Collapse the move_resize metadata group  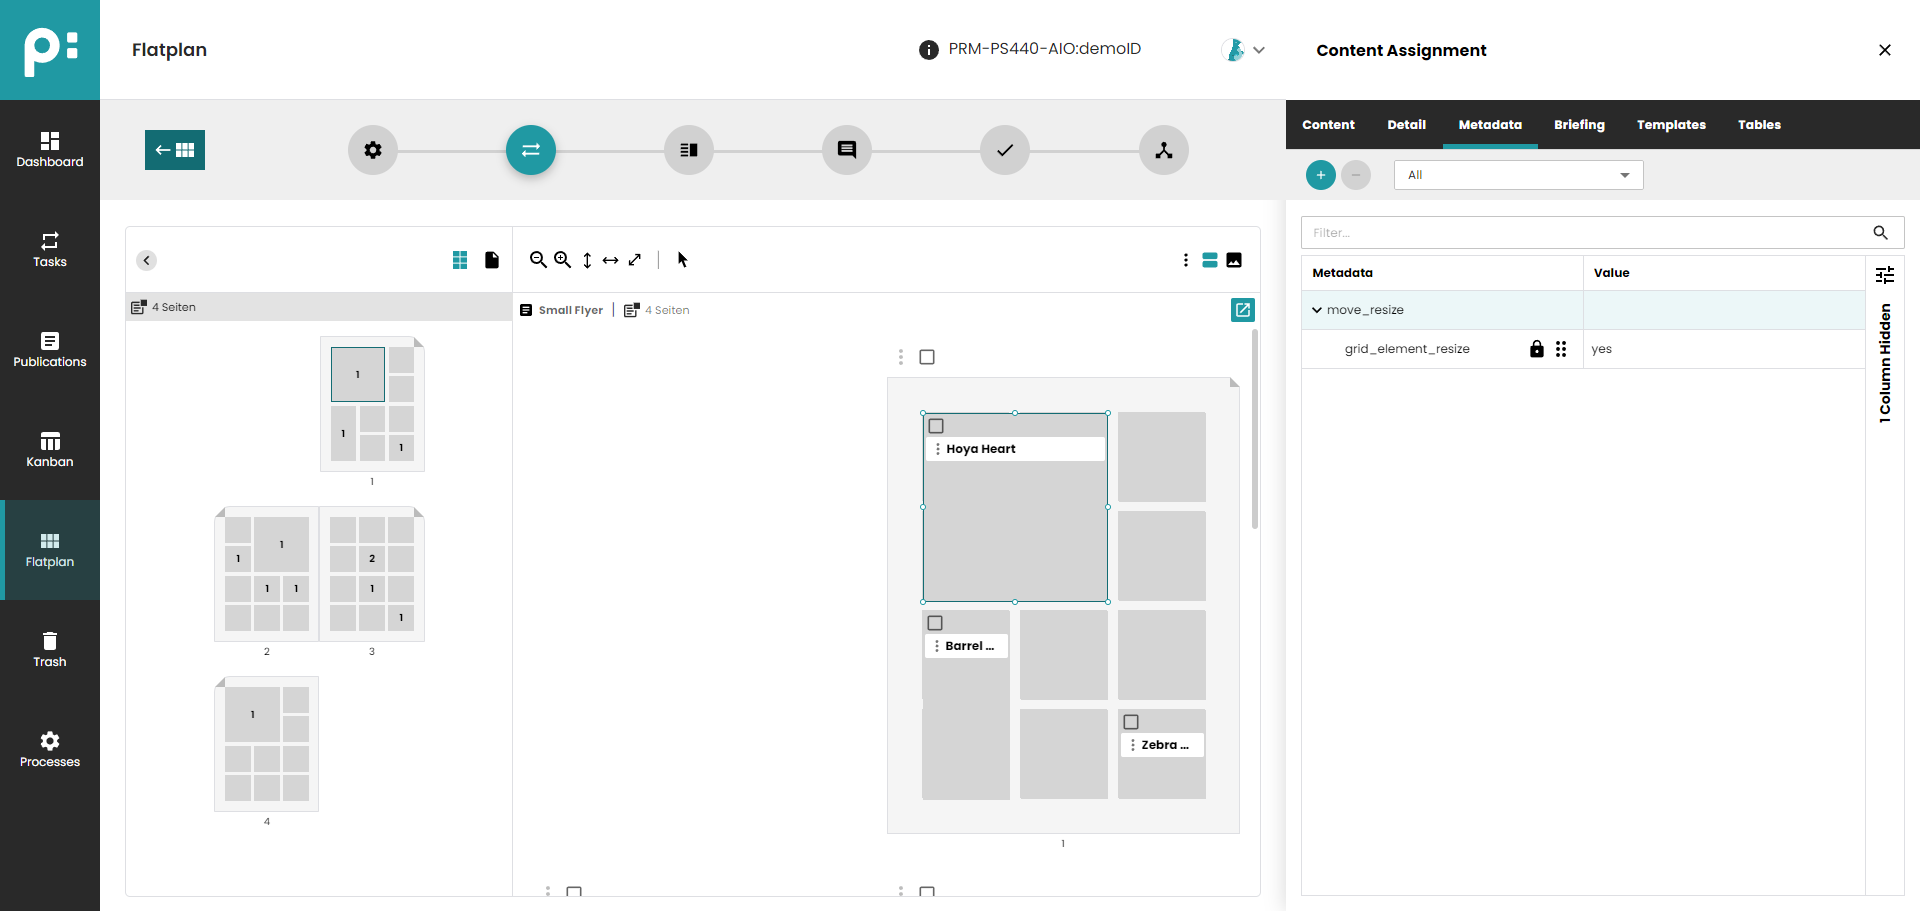click(1317, 310)
